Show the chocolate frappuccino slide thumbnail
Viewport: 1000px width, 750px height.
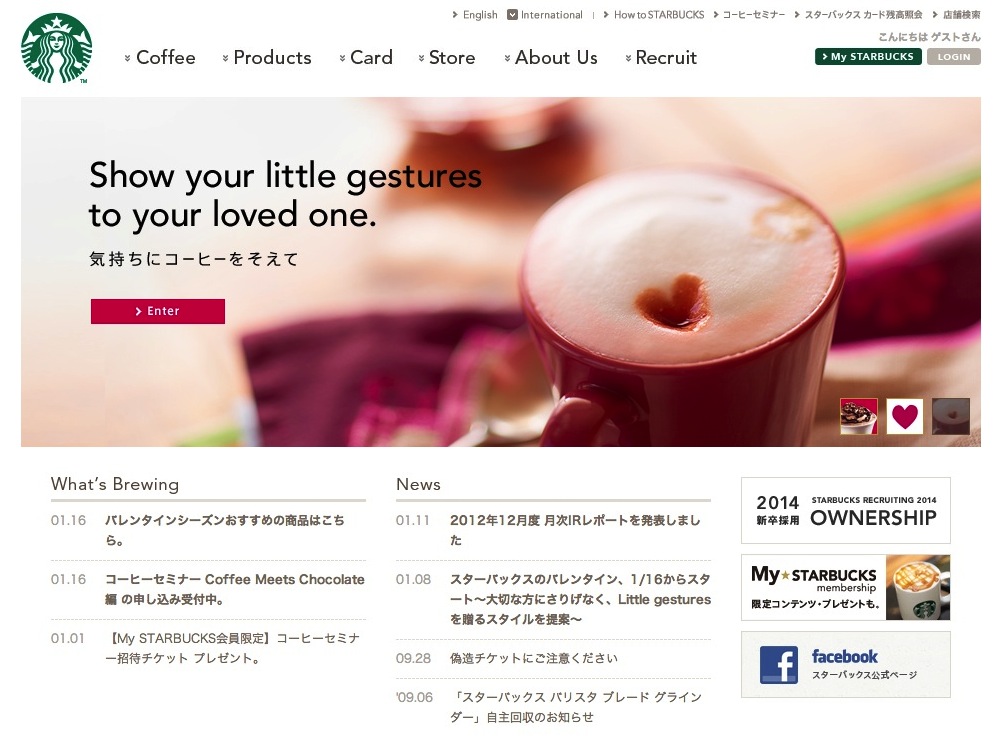(858, 416)
